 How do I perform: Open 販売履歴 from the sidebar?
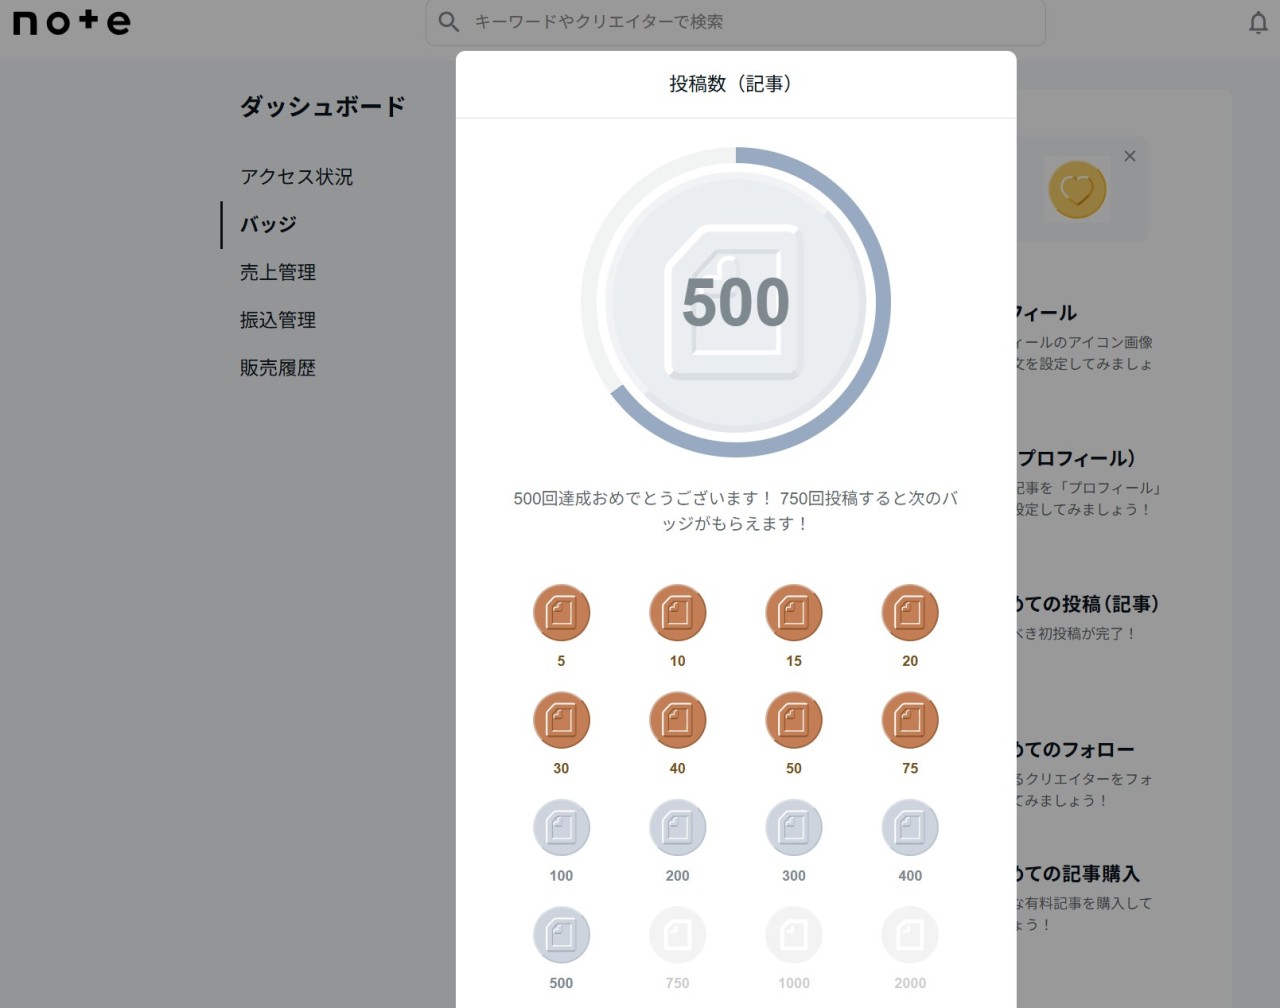[x=277, y=369]
